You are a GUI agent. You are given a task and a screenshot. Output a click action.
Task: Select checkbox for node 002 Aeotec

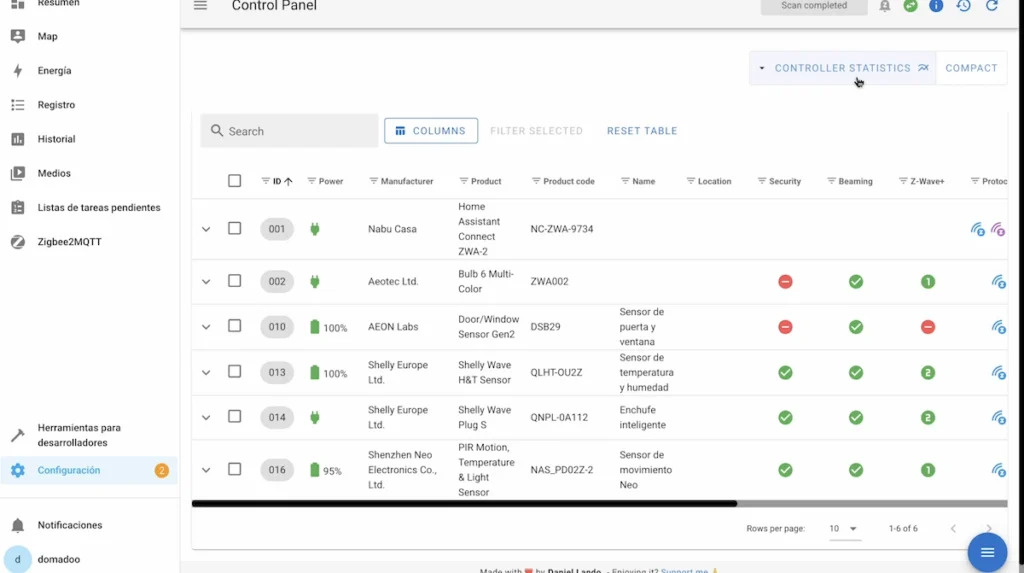tap(234, 281)
